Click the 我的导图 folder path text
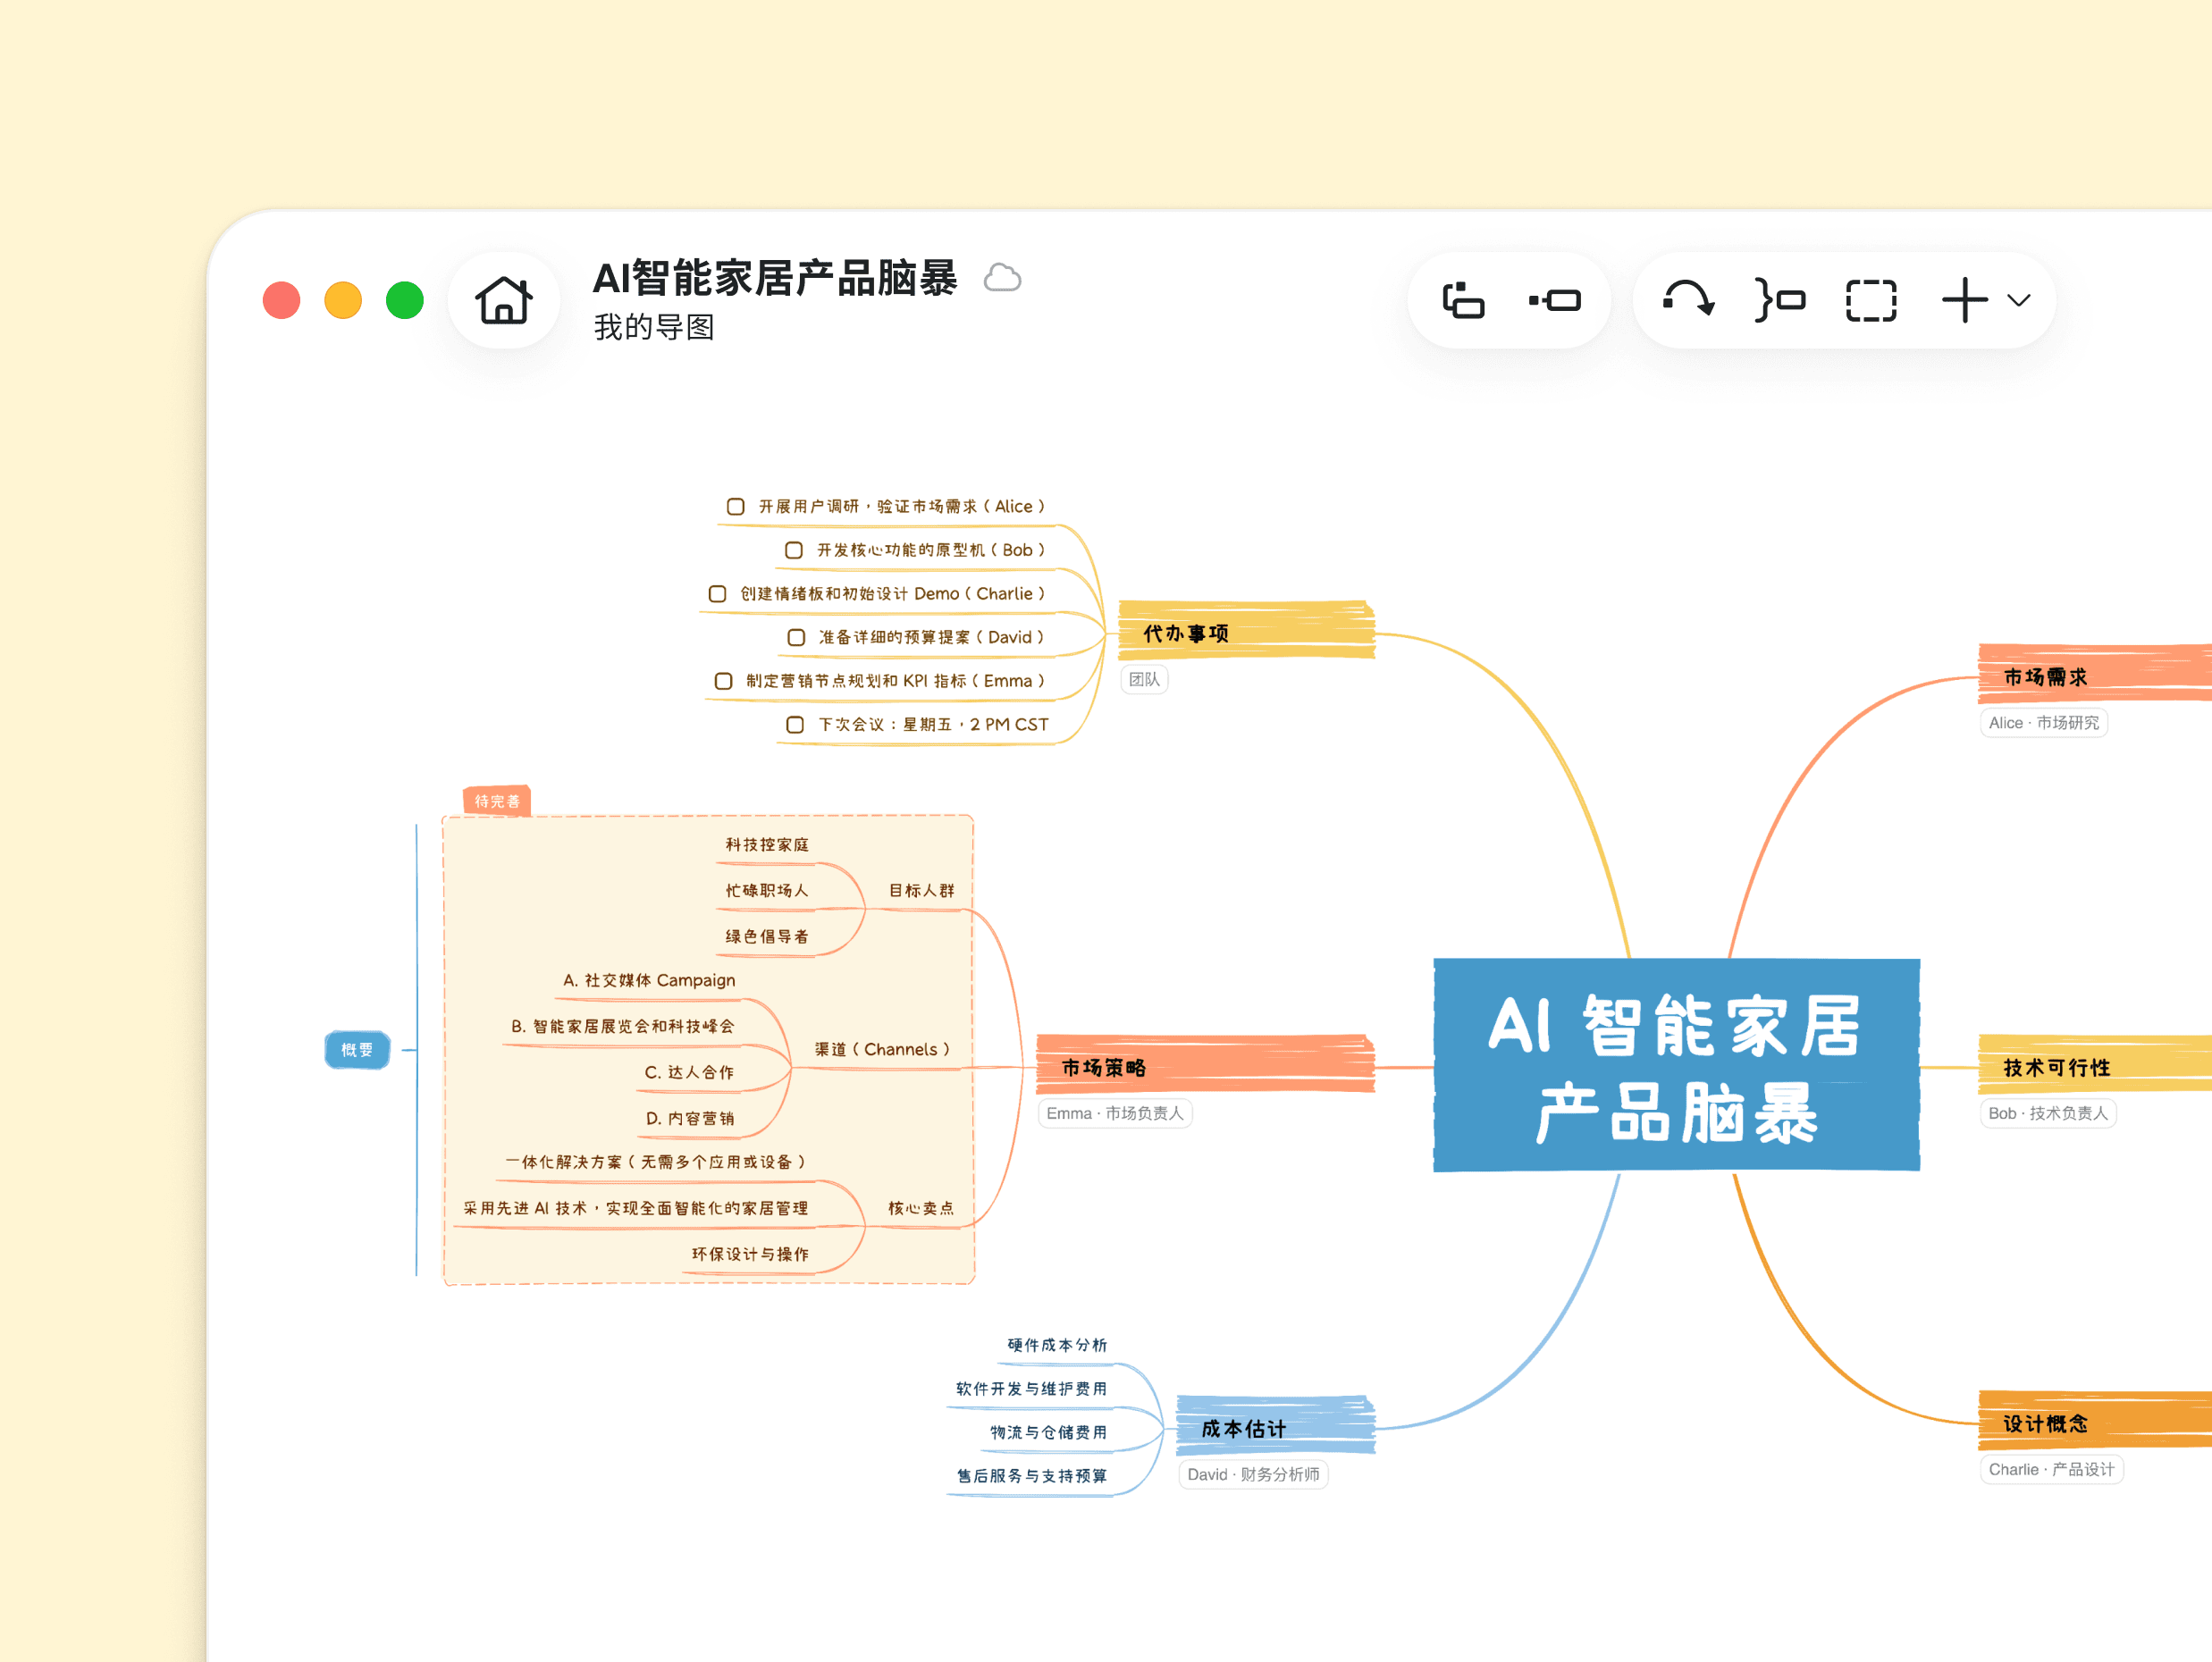 click(654, 327)
